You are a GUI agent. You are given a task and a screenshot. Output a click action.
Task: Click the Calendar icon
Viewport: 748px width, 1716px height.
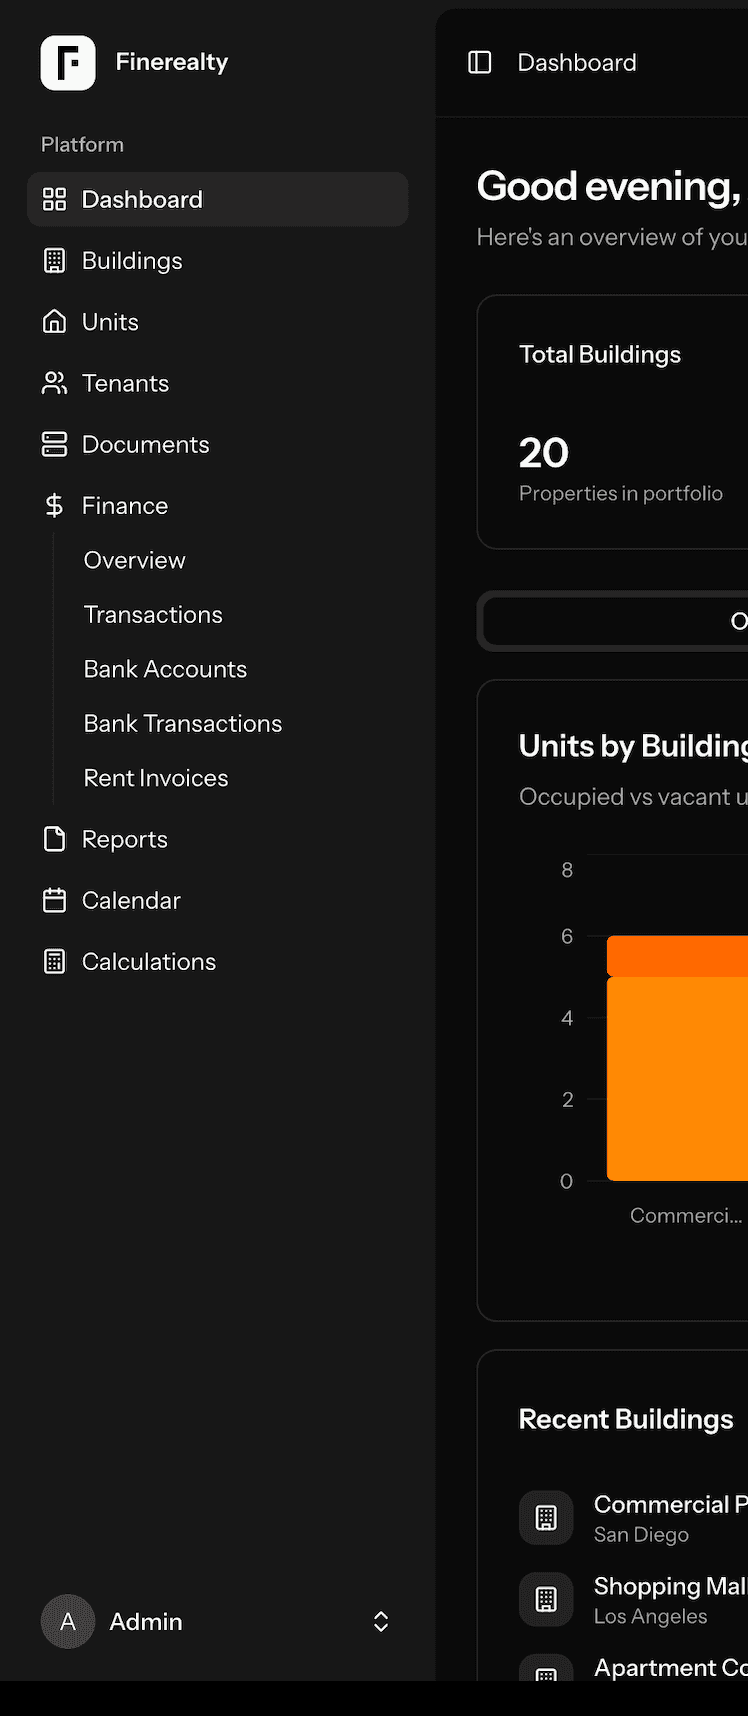click(x=54, y=900)
